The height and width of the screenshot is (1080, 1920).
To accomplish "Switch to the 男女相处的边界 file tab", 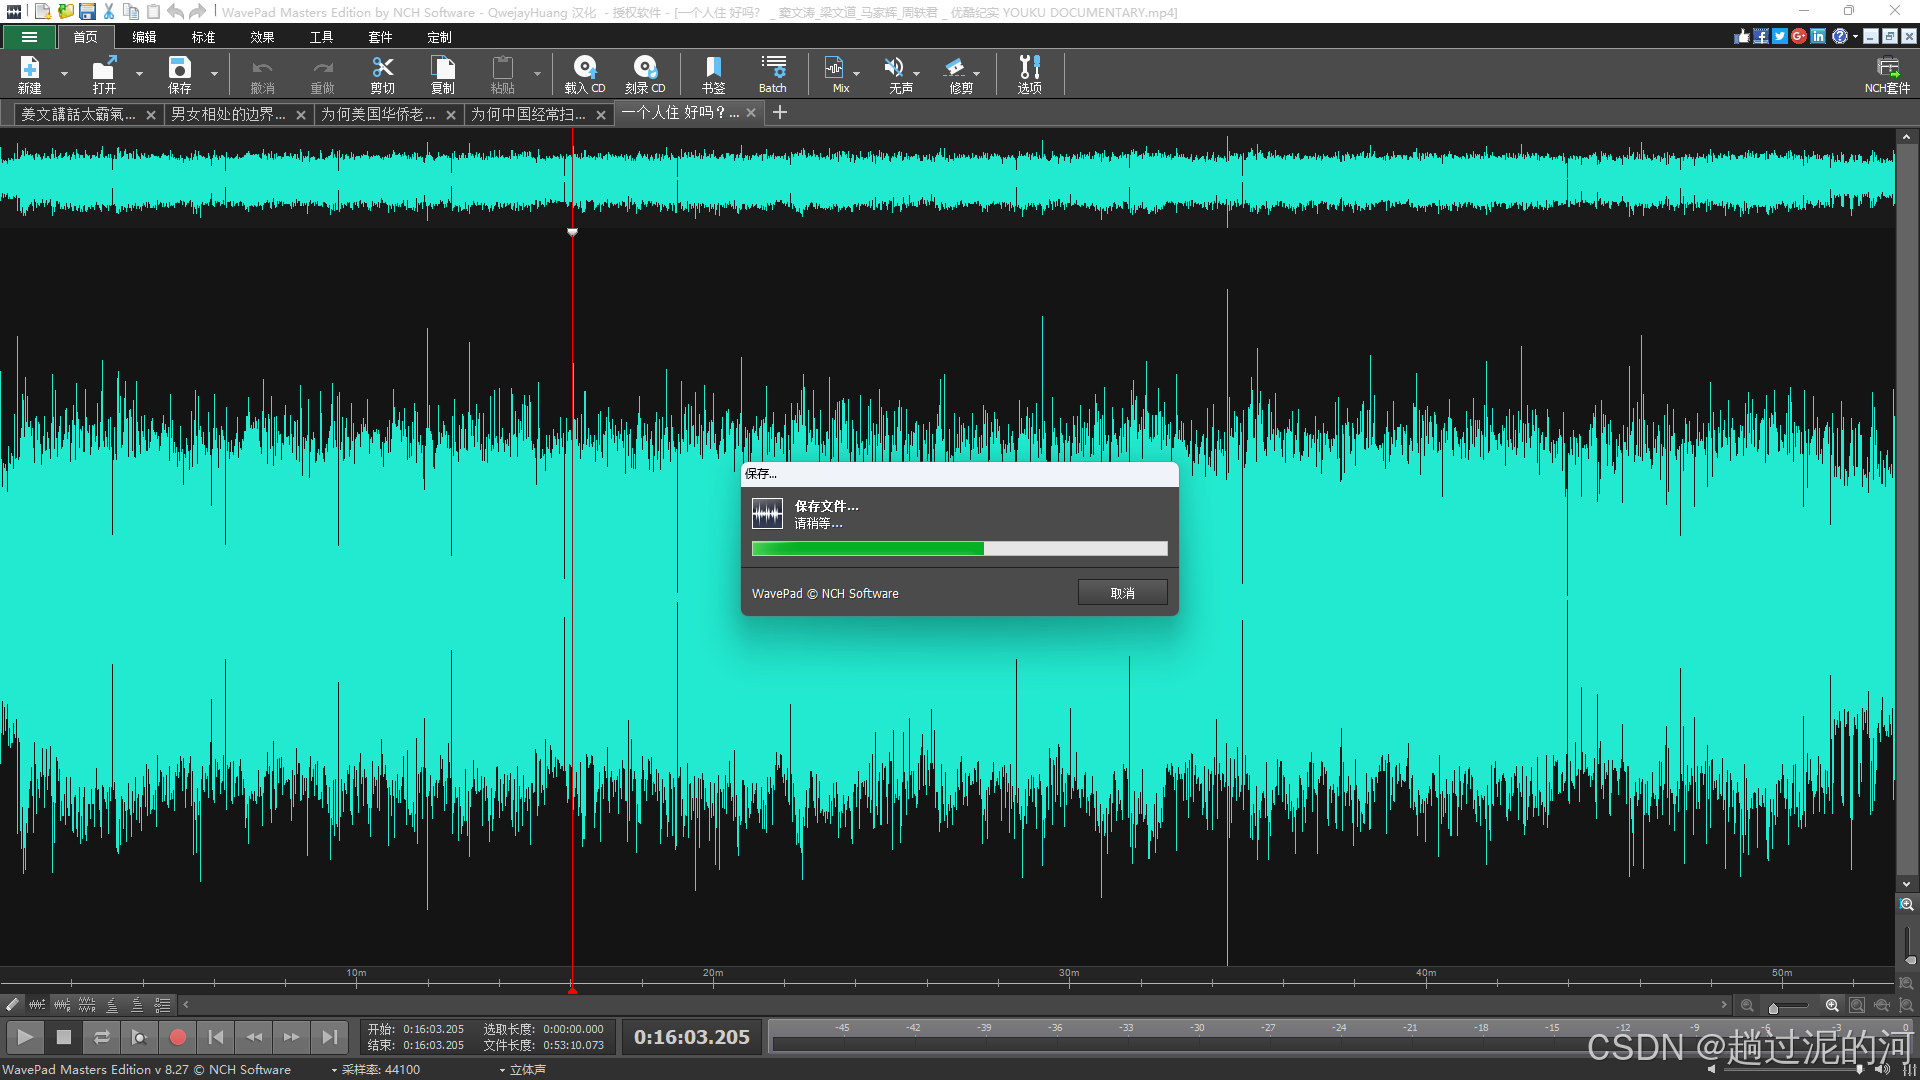I will [x=228, y=114].
